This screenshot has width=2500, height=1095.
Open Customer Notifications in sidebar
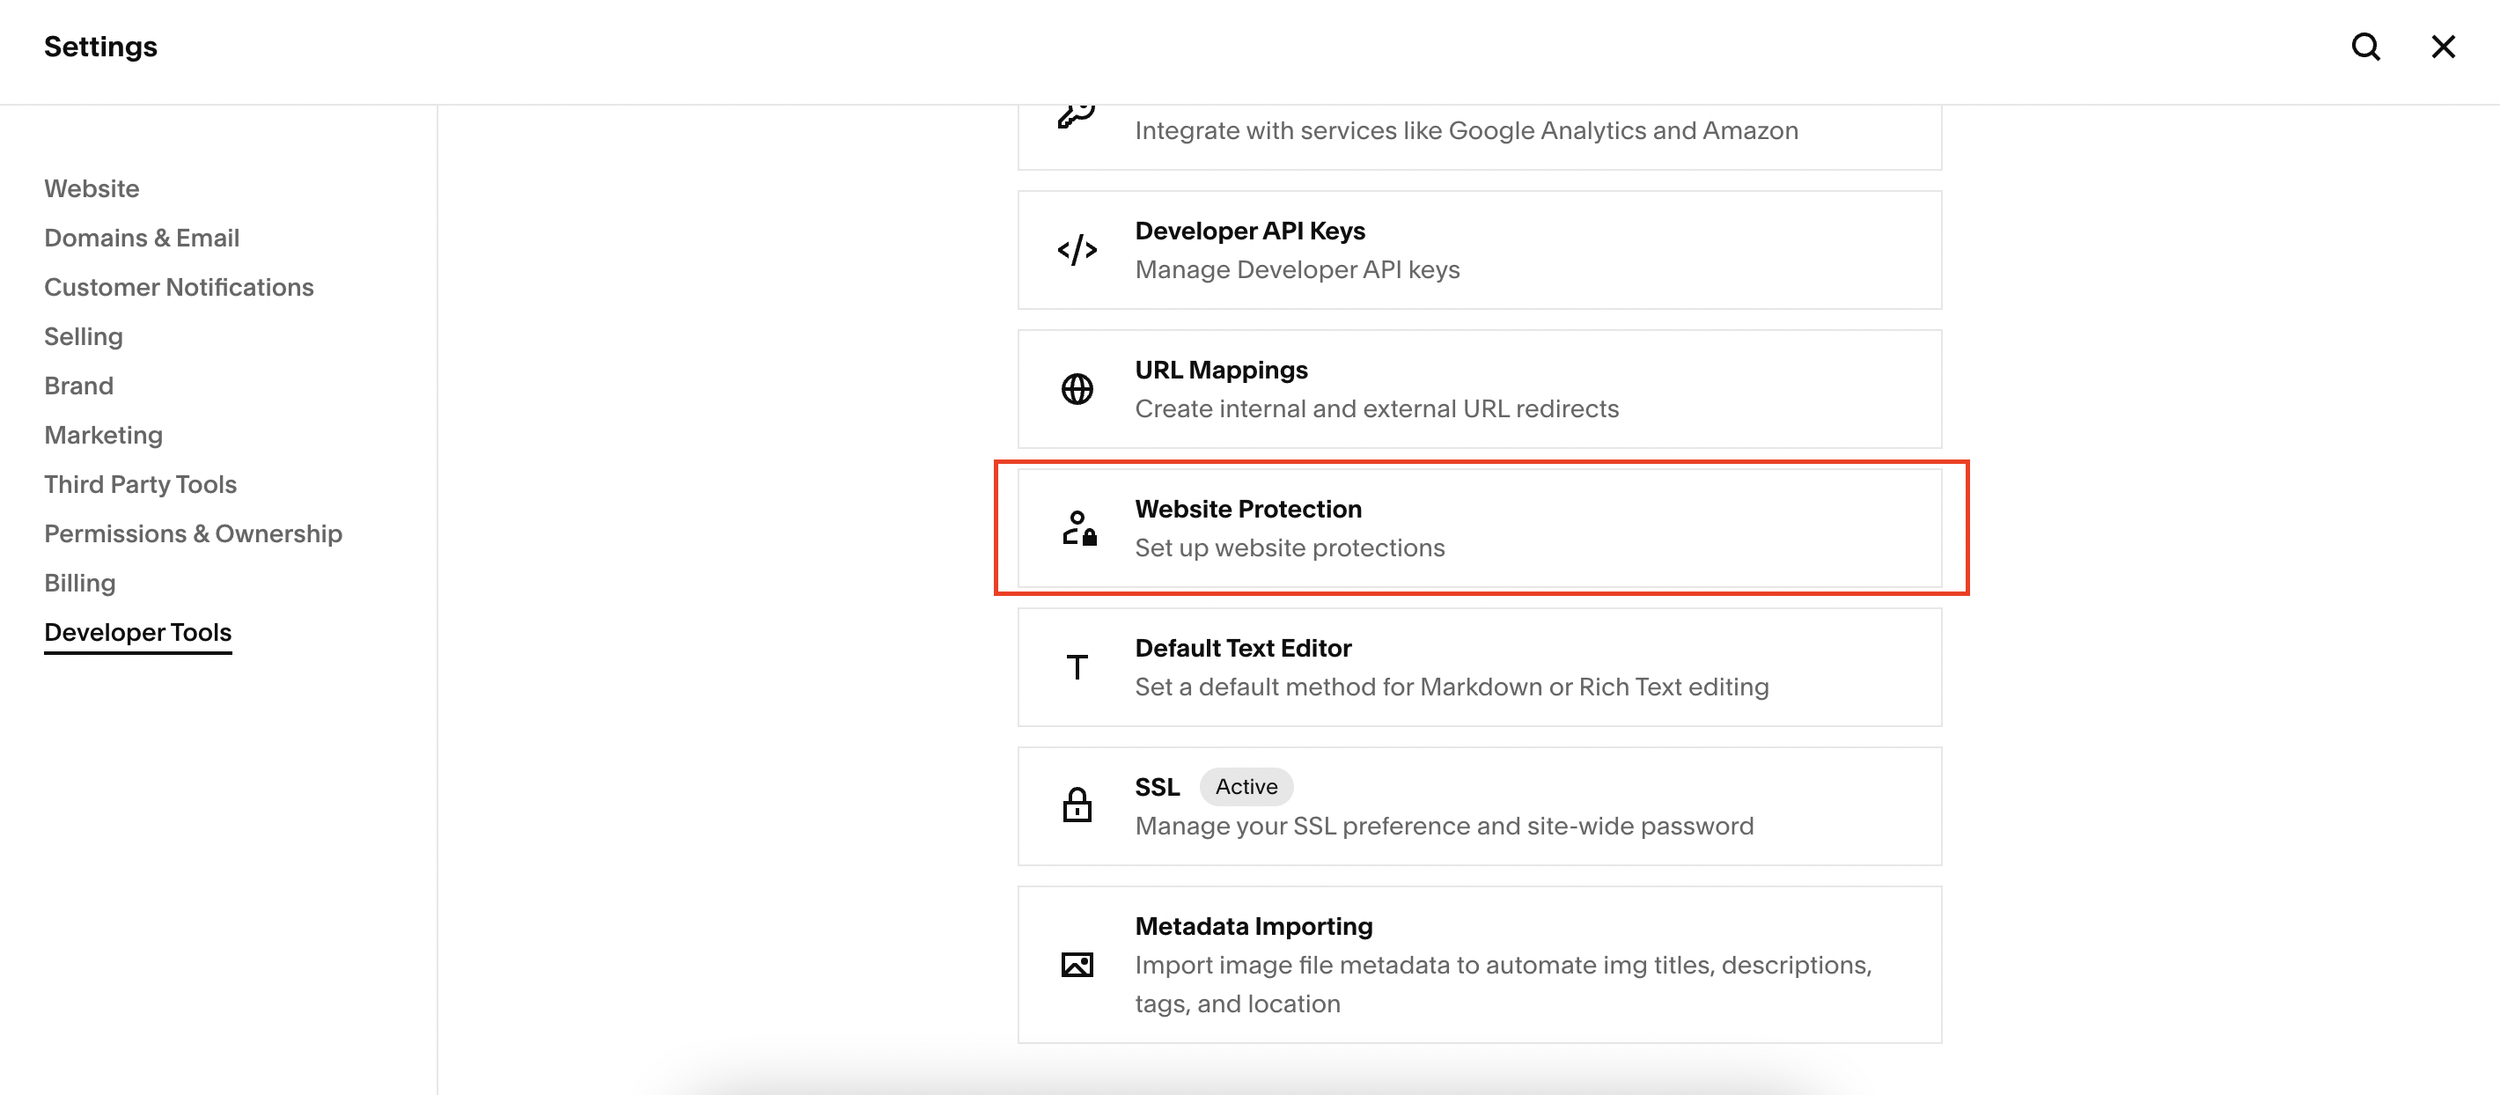(x=179, y=287)
